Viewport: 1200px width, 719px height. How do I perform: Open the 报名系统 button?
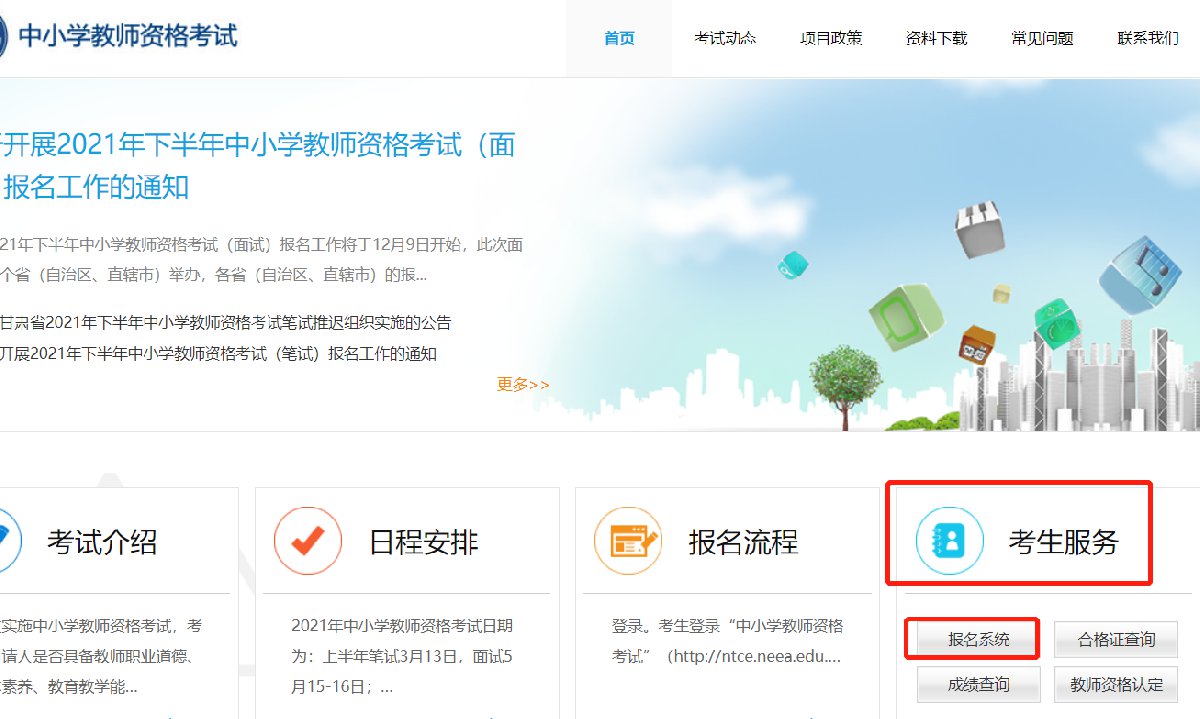tap(979, 639)
